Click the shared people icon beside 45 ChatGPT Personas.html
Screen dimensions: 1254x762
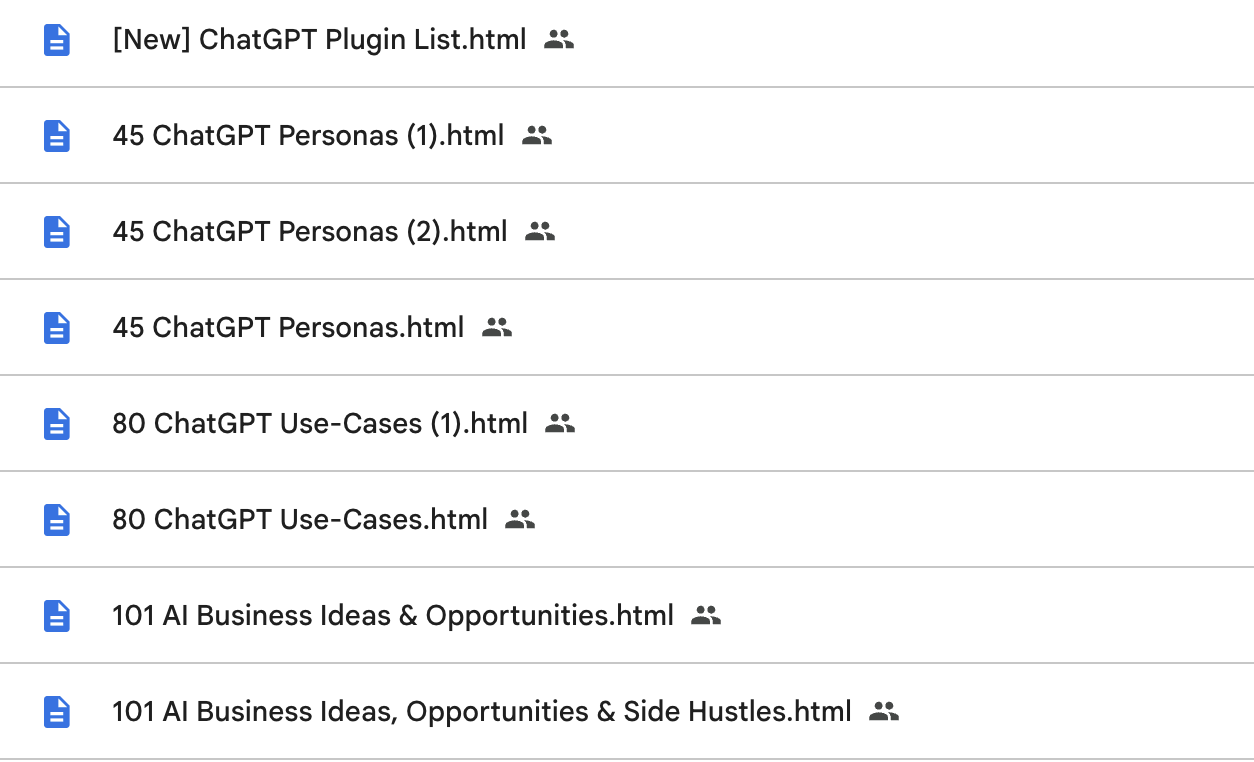coord(497,328)
